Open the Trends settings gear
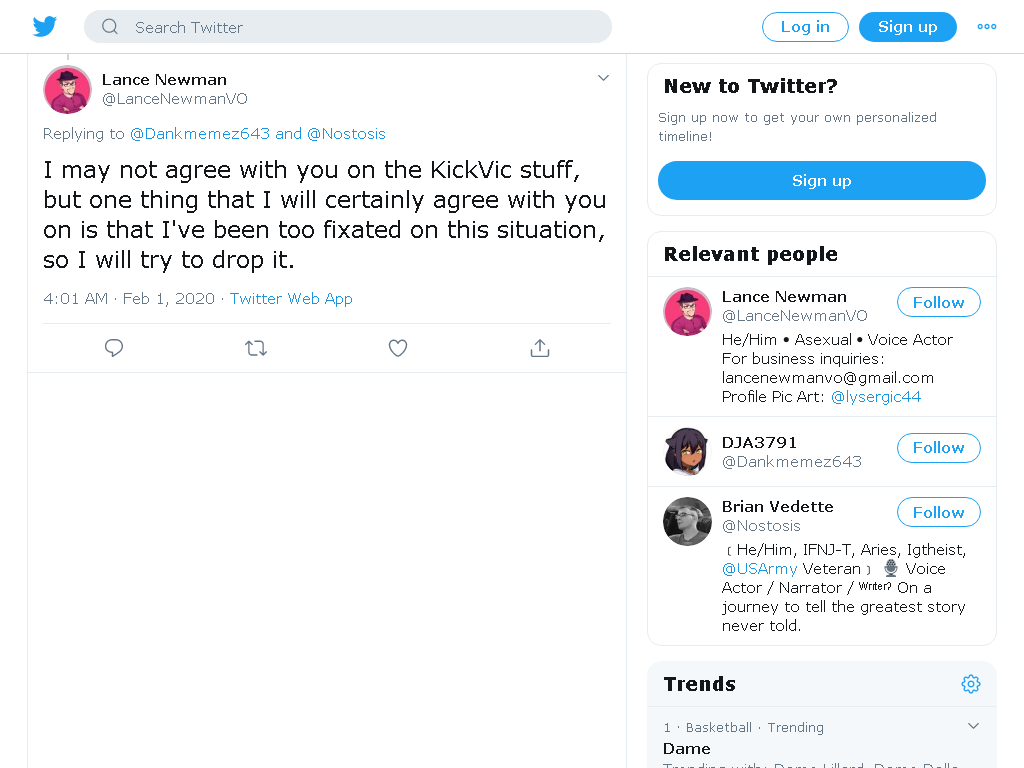The image size is (1024, 768). point(970,684)
